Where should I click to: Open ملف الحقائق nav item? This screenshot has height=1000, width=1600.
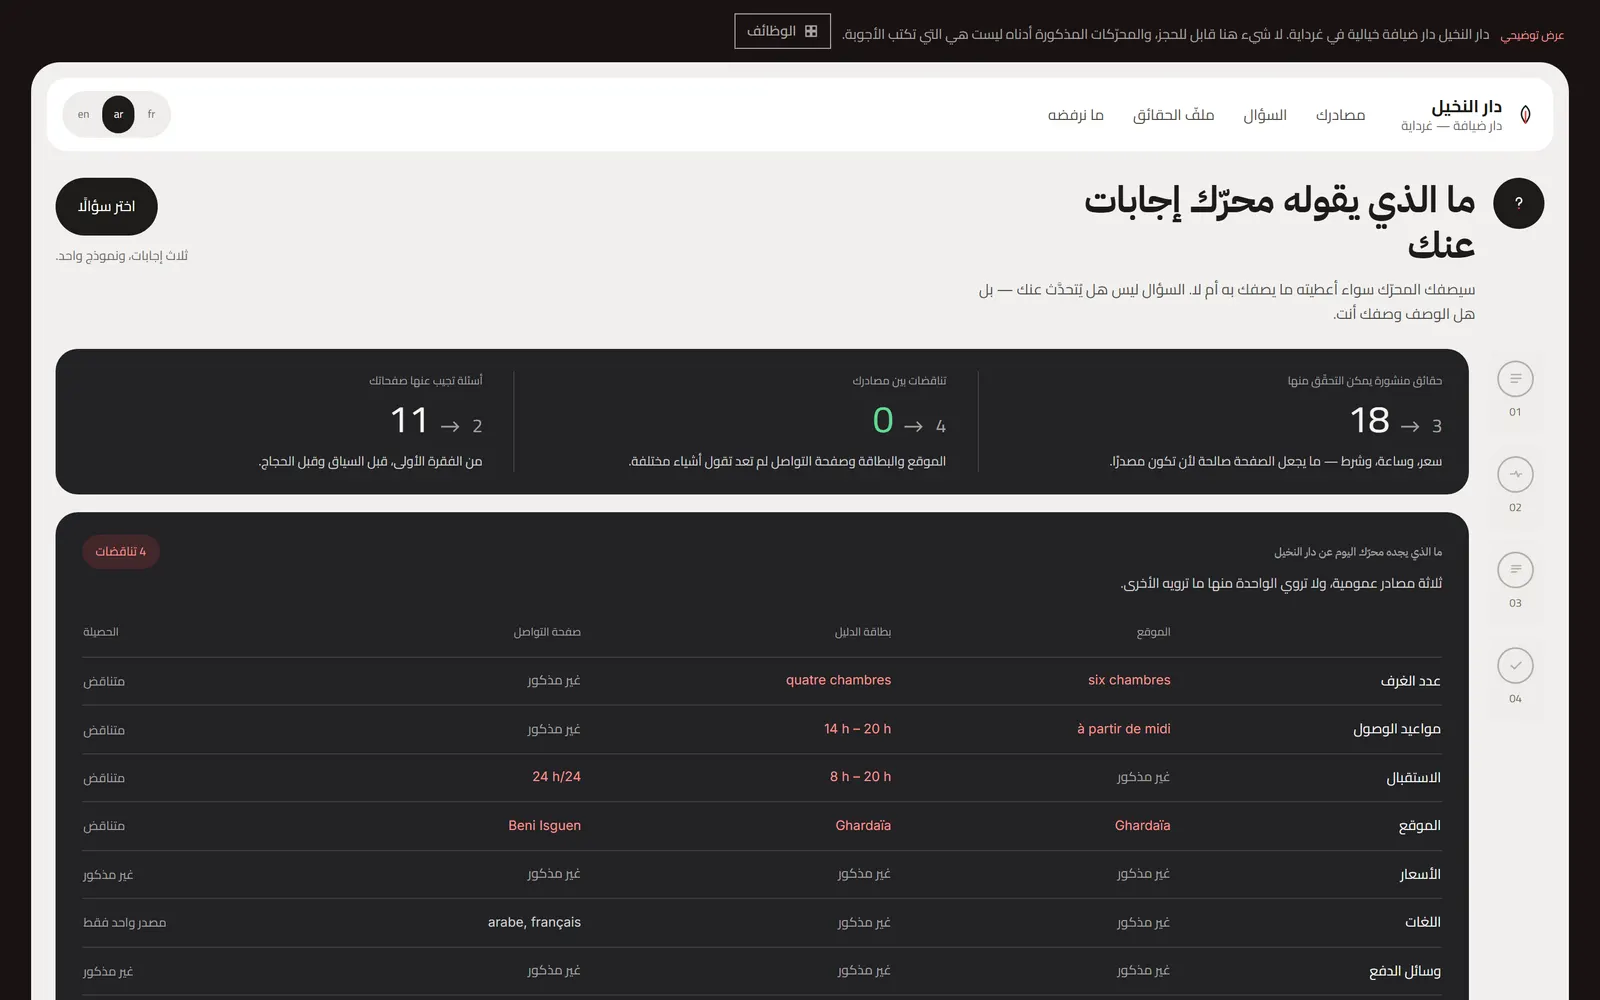tap(1173, 115)
